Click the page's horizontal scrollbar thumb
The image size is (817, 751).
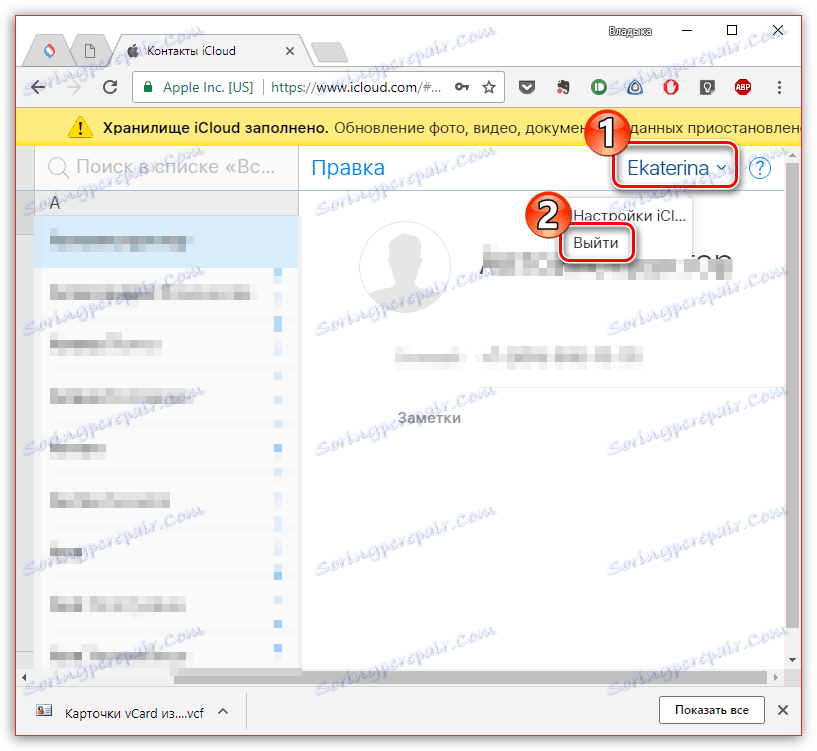pyautogui.click(x=470, y=678)
